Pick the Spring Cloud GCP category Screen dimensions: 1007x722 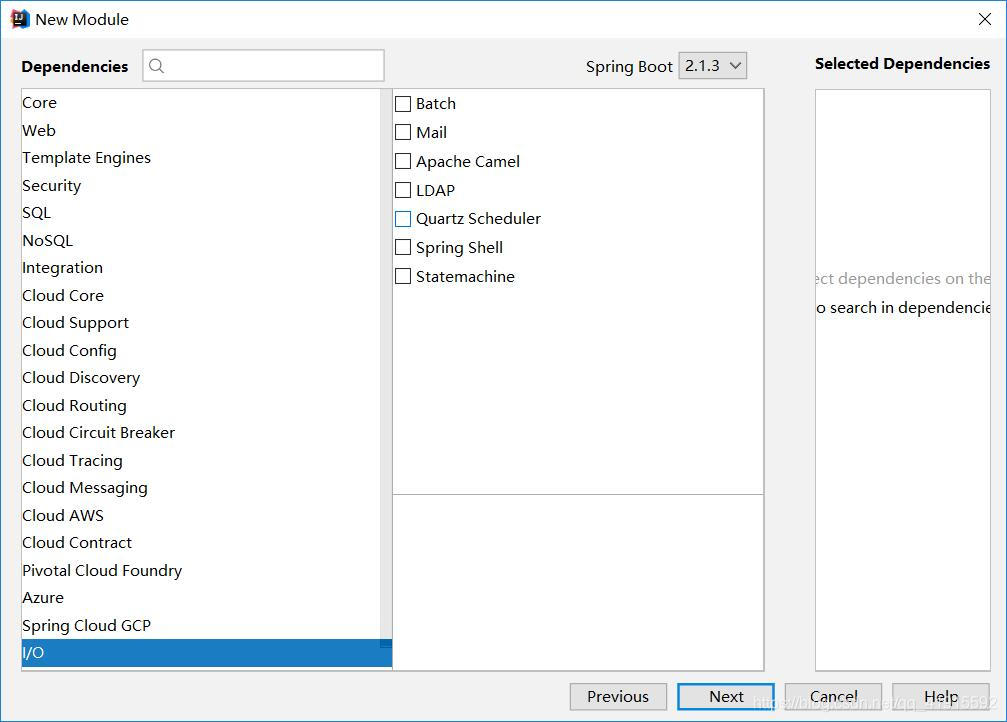click(200, 626)
